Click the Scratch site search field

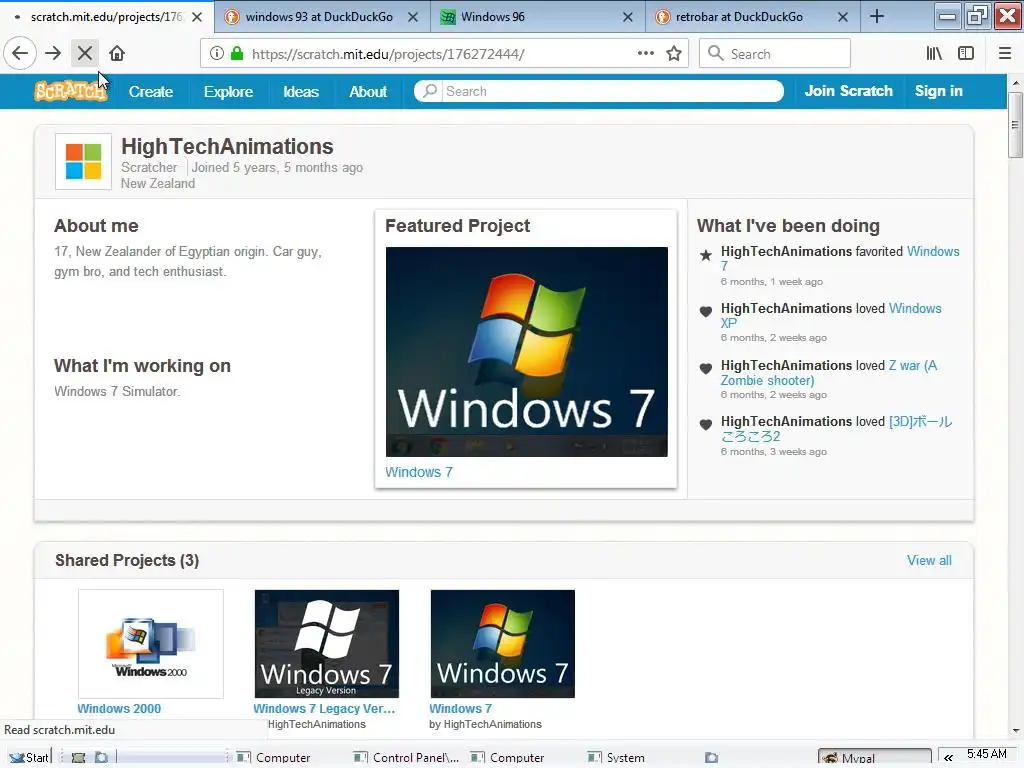[612, 91]
